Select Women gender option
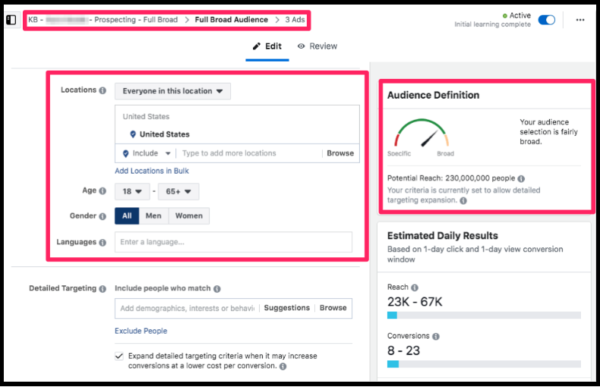The width and height of the screenshot is (600, 387). click(189, 216)
